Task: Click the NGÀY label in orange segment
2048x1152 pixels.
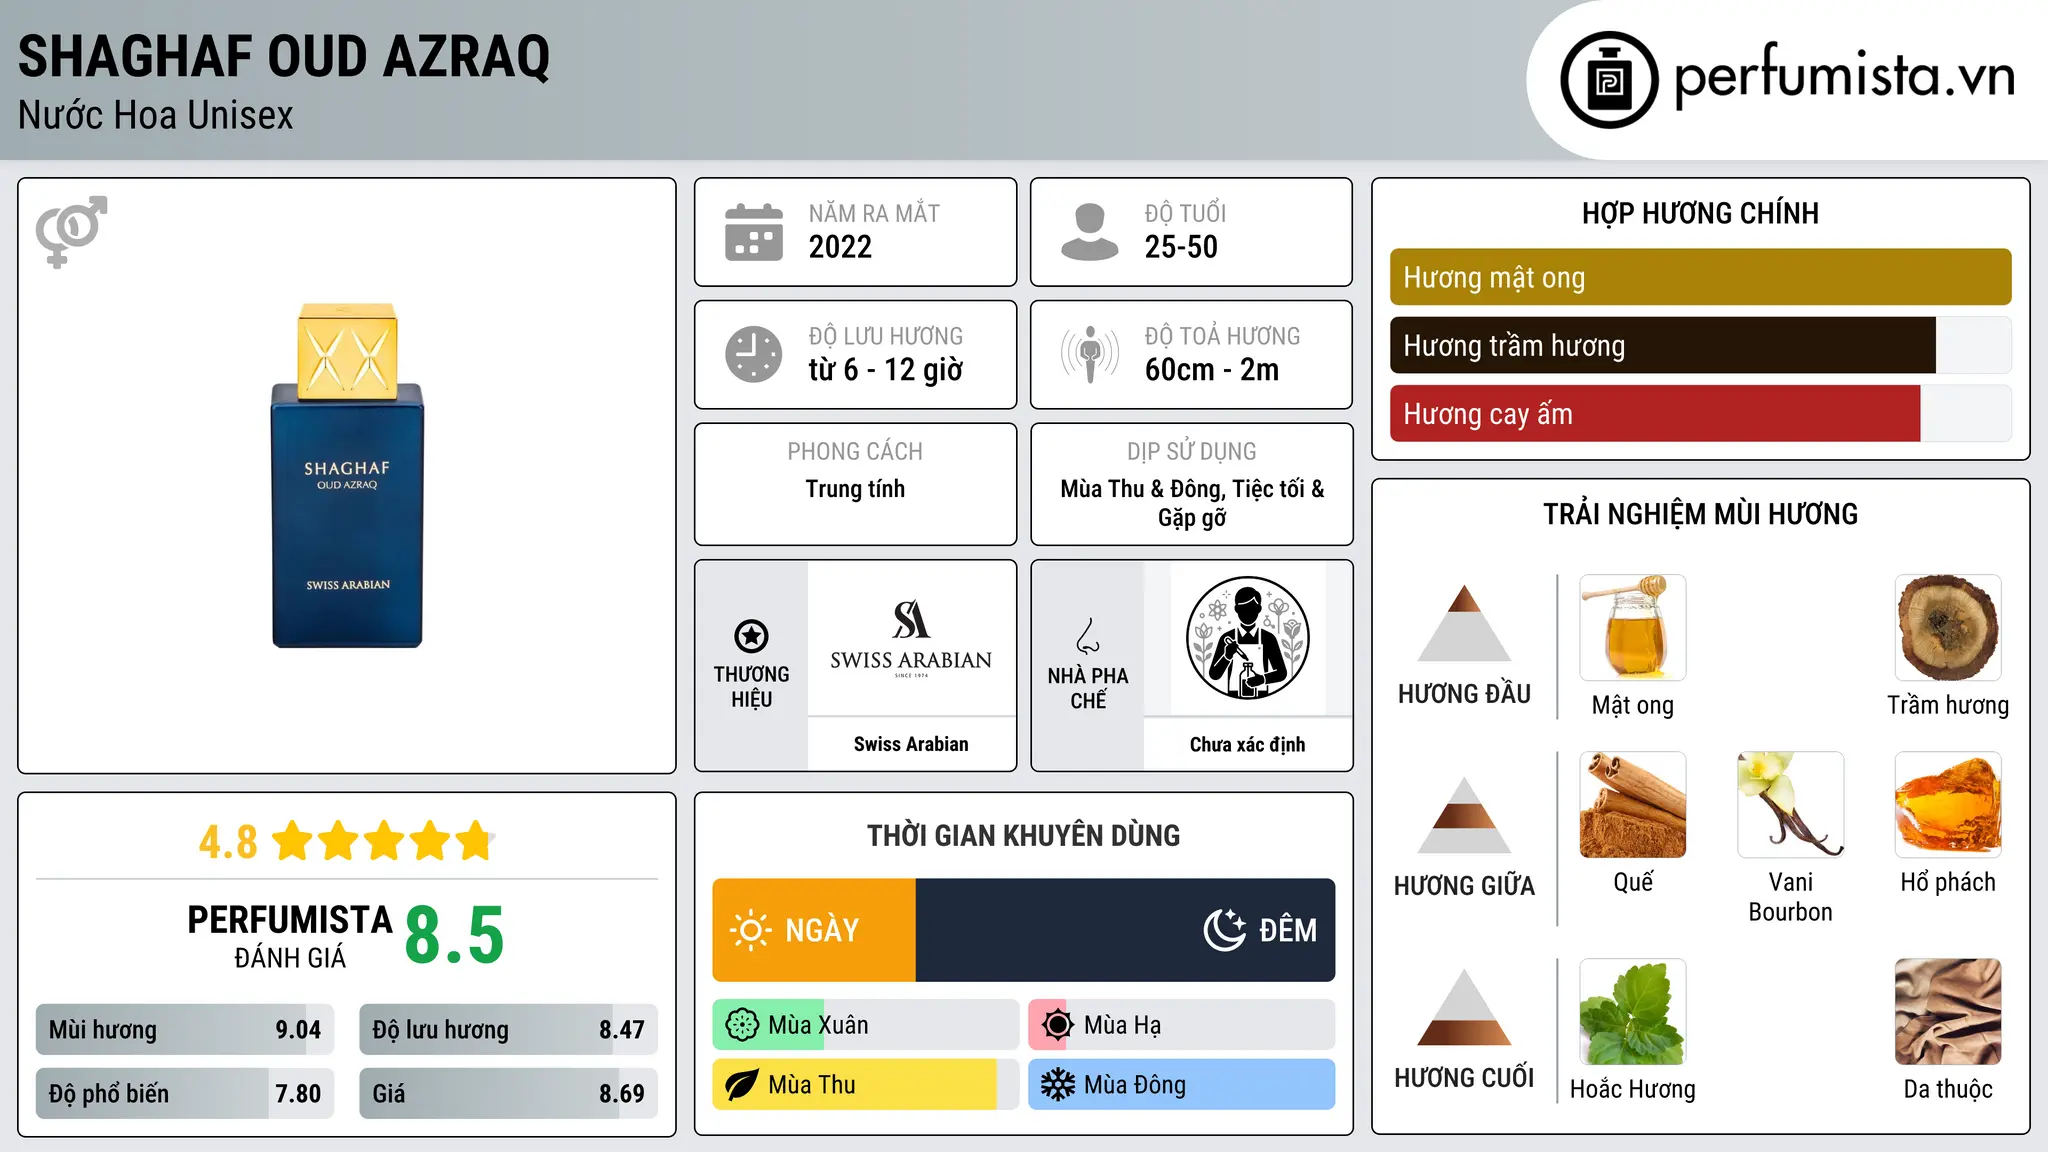Action: pyautogui.click(x=822, y=930)
